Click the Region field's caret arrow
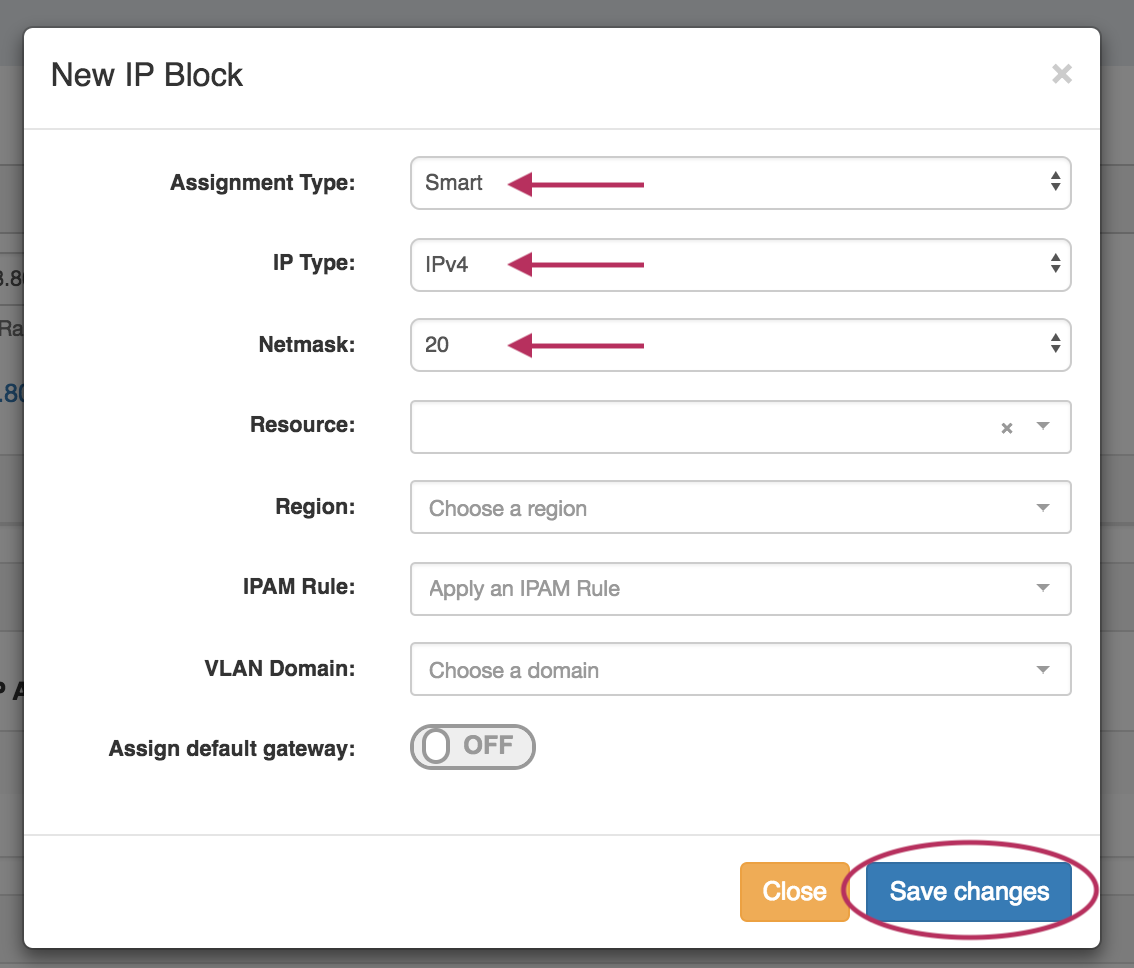The height and width of the screenshot is (968, 1134). click(x=1043, y=508)
